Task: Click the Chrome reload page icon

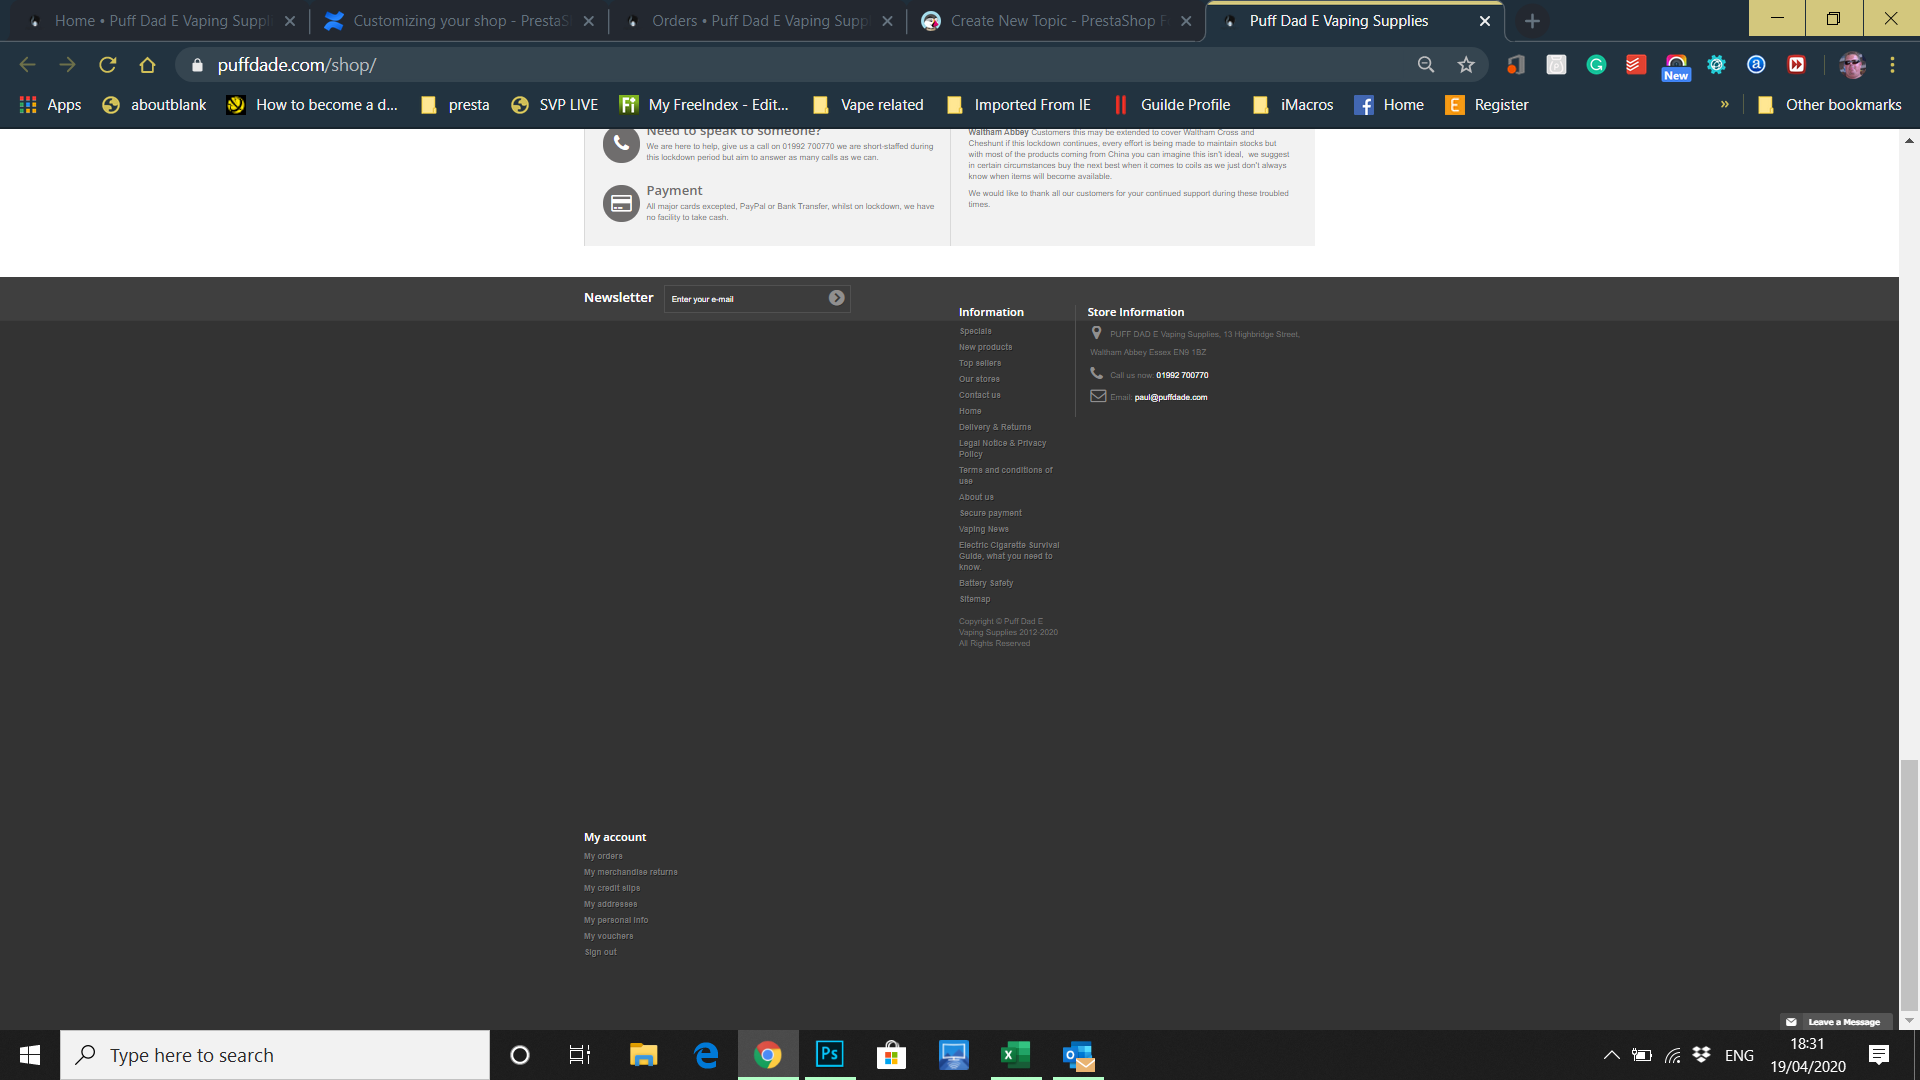Action: (107, 65)
